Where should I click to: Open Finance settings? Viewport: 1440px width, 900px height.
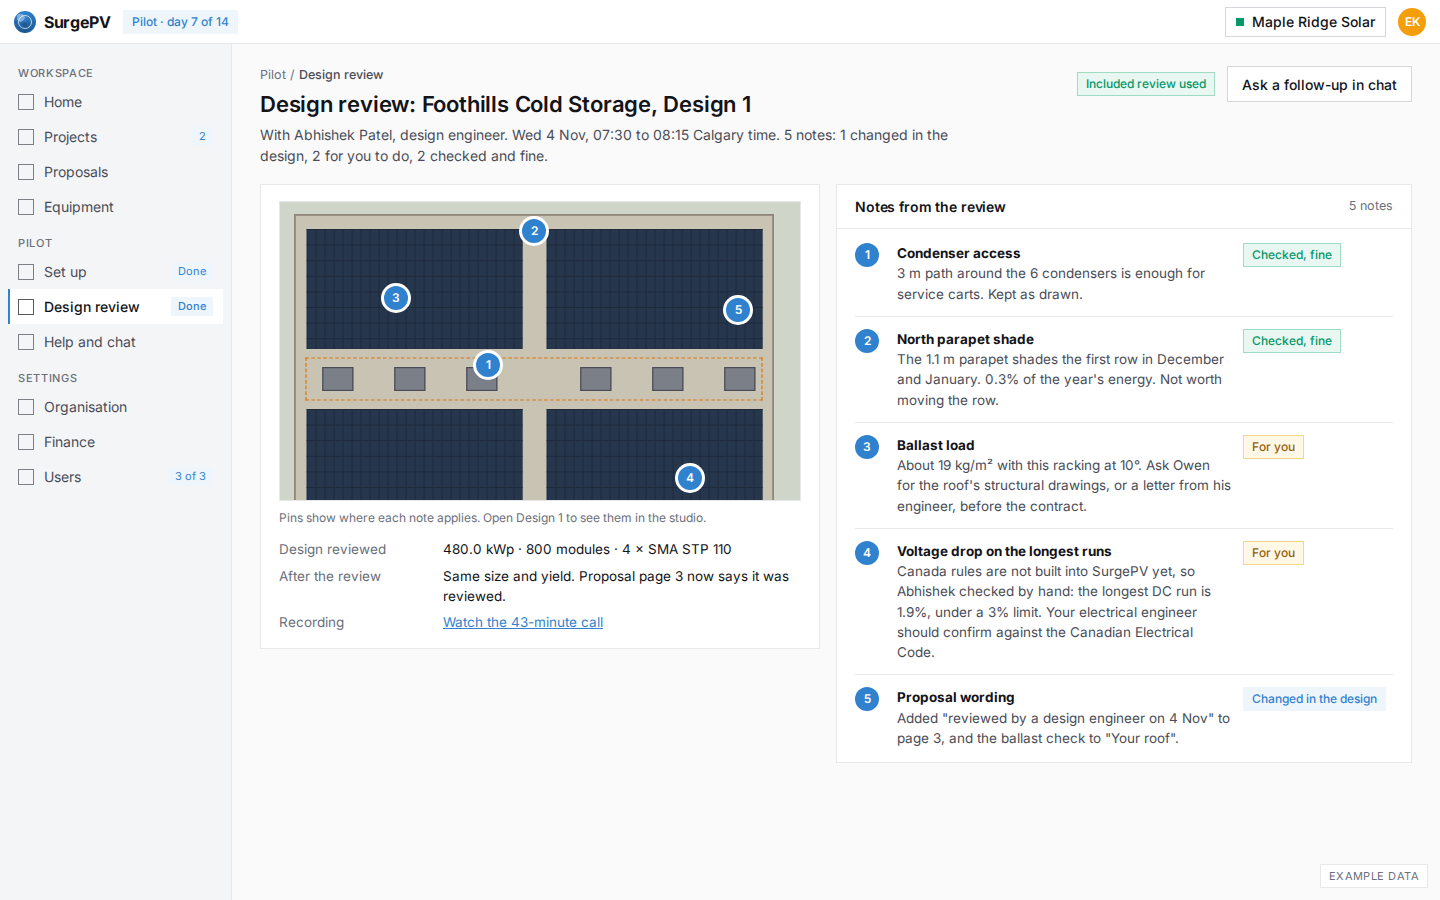pos(115,442)
